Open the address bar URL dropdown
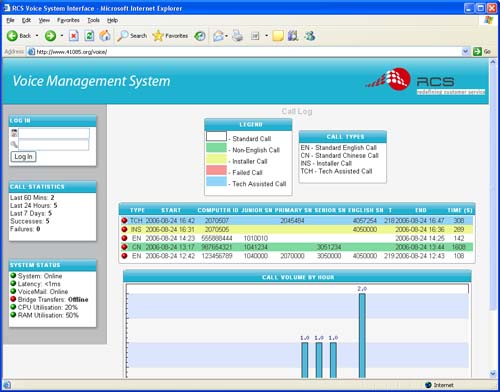 tap(466, 52)
